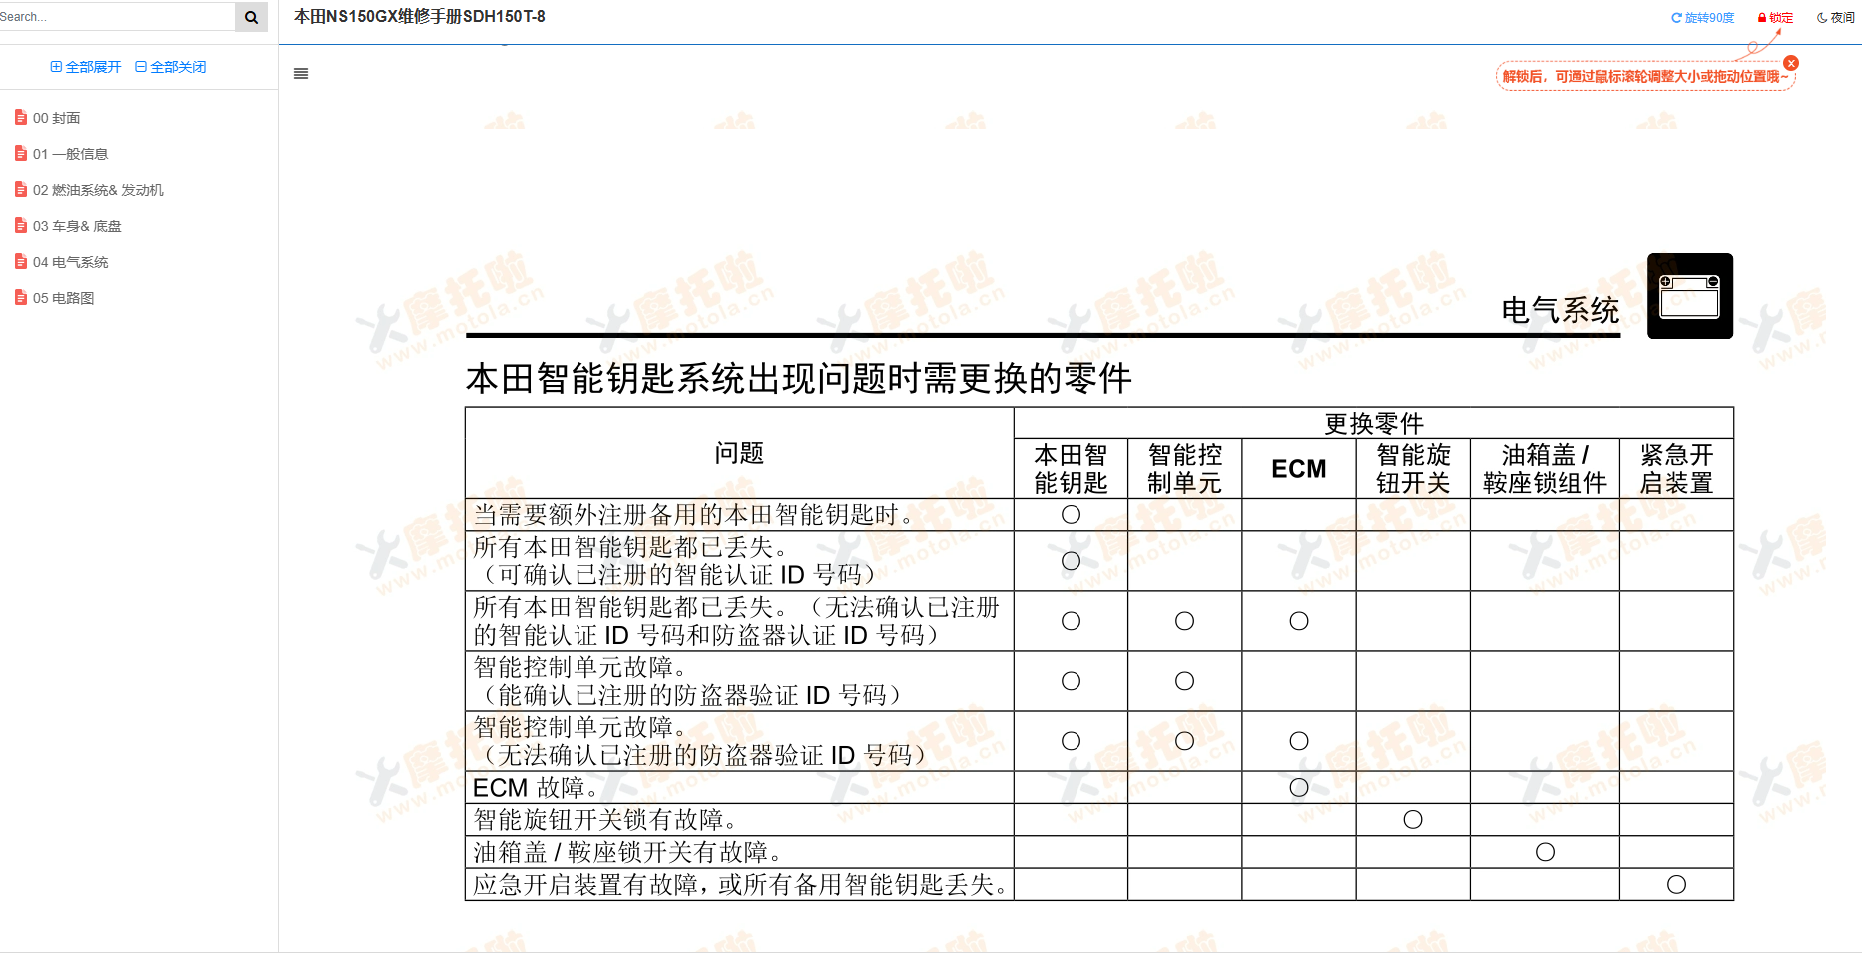Click the 更换零件 table header
1862x953 pixels.
click(1374, 423)
